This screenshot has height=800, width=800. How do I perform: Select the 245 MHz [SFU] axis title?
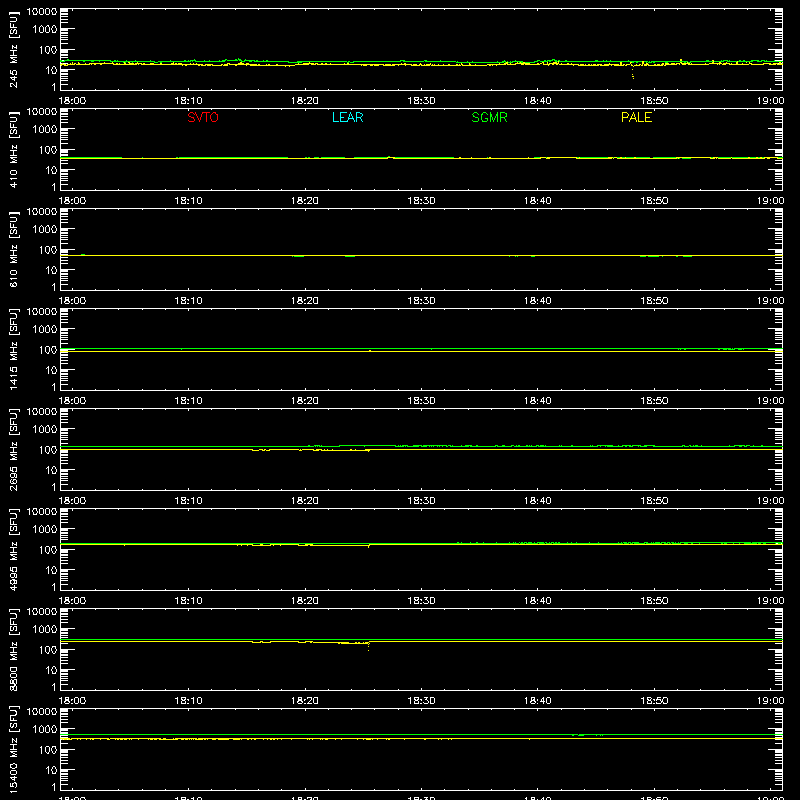(x=14, y=49)
